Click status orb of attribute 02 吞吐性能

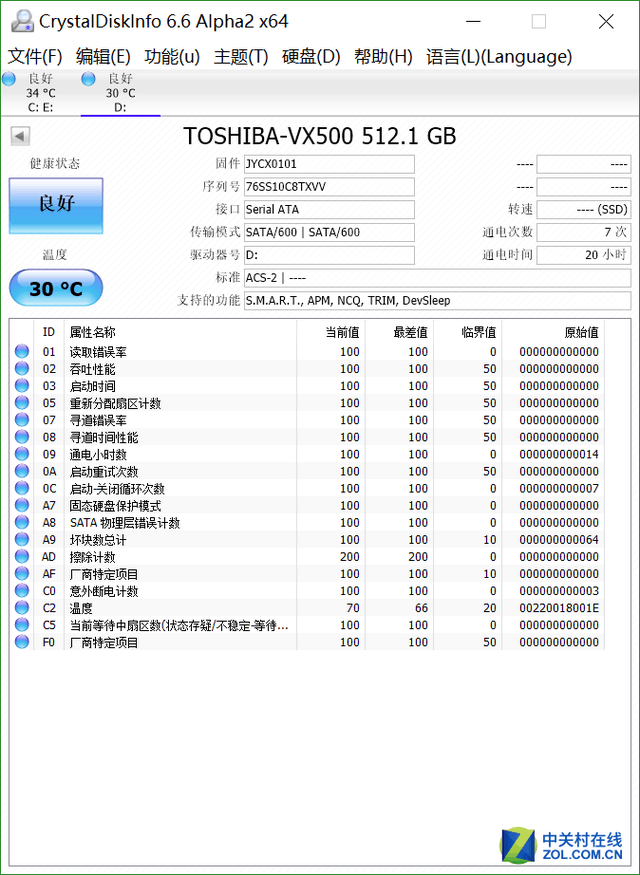[x=22, y=369]
